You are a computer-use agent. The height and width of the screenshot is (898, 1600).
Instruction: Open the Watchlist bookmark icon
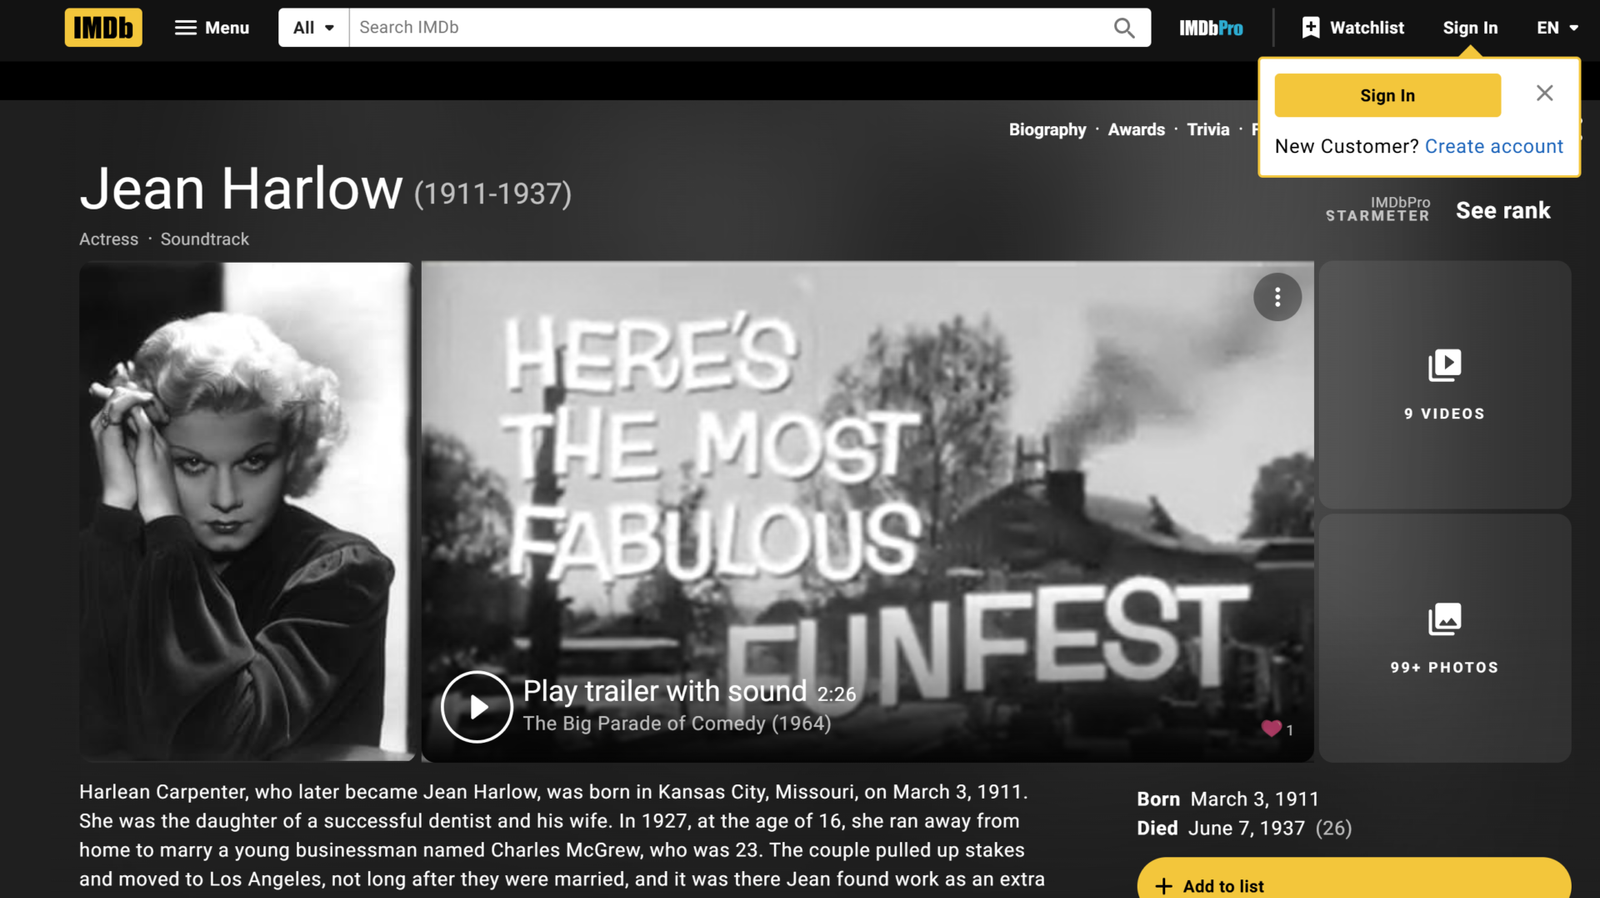[1310, 28]
